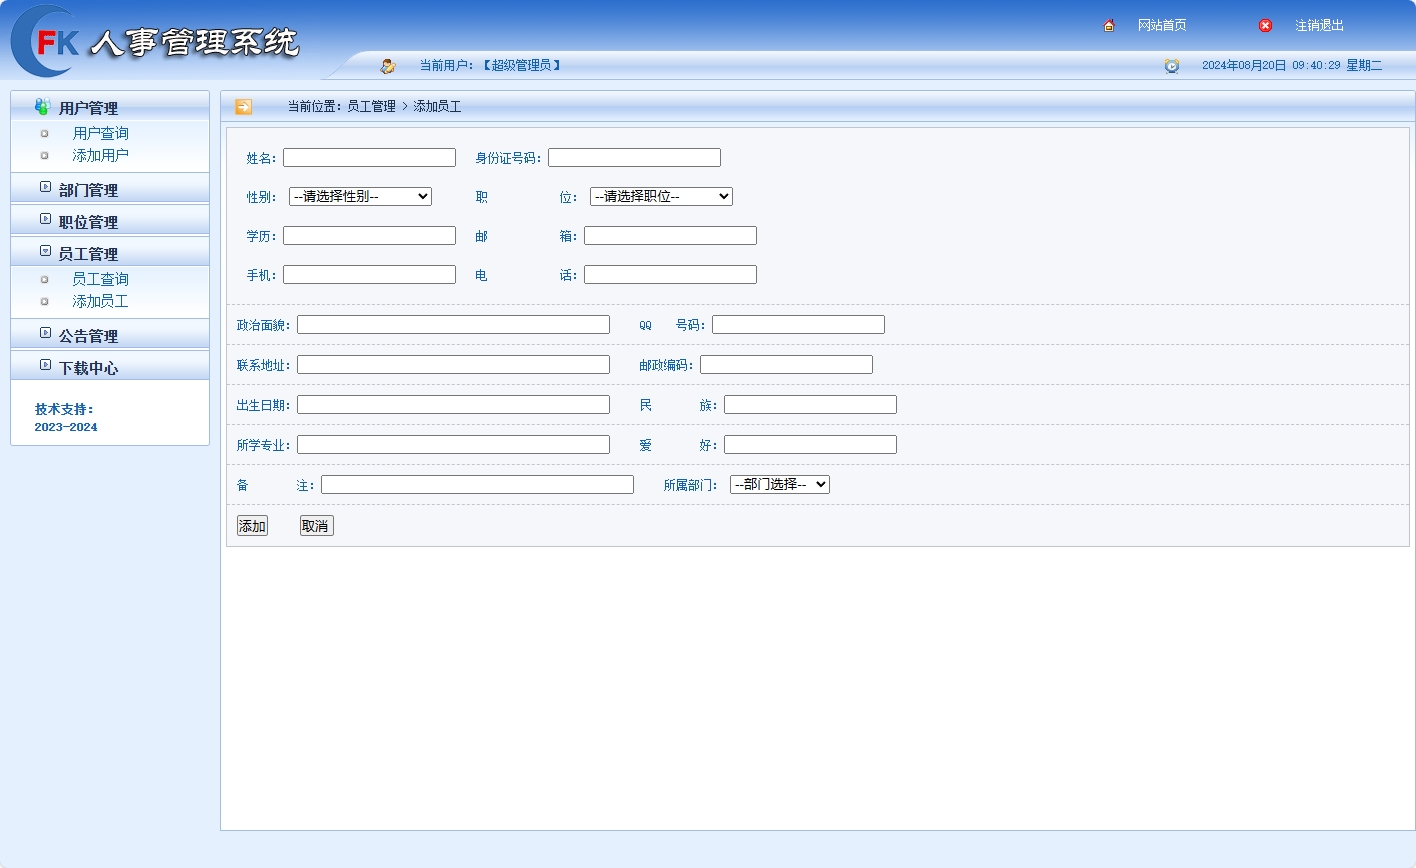Focus the 出生日期 birth date field
The image size is (1416, 868).
pos(453,405)
